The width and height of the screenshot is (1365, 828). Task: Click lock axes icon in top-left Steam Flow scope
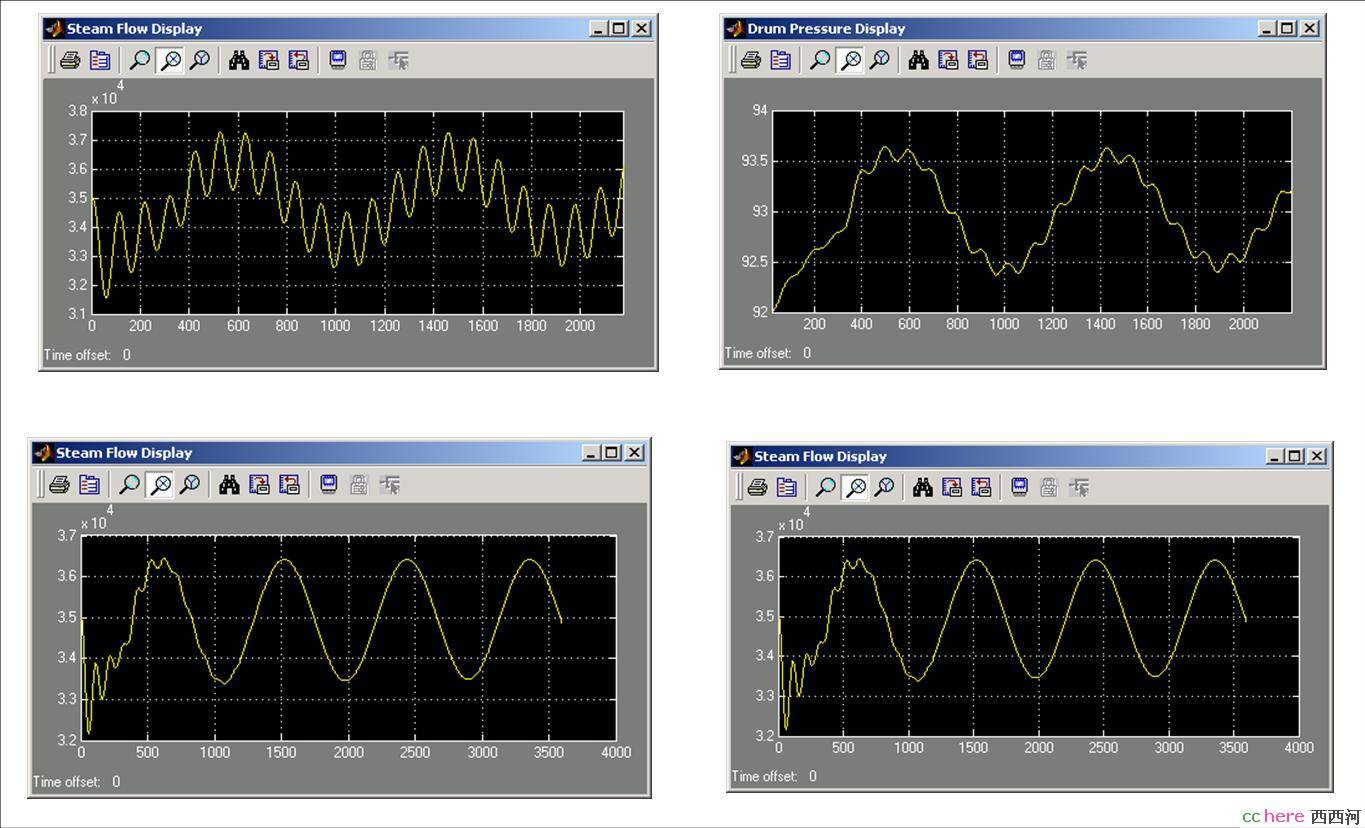point(368,60)
